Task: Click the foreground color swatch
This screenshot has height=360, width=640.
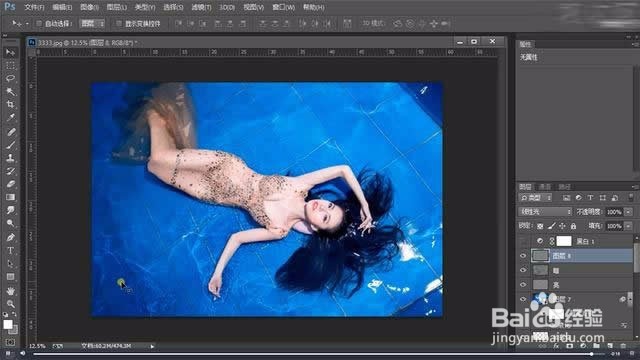Action: [x=8, y=324]
